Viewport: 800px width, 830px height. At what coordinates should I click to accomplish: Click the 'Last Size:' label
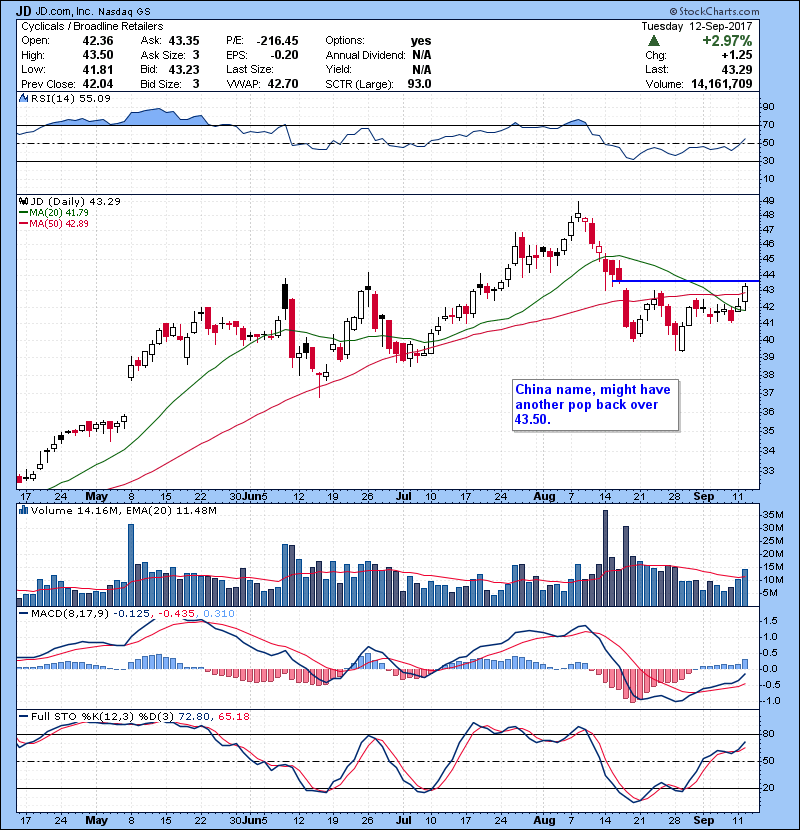click(x=250, y=69)
